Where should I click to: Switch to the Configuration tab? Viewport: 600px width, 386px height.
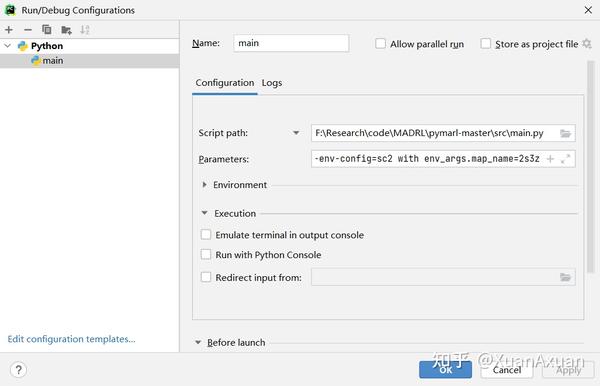tap(225, 83)
